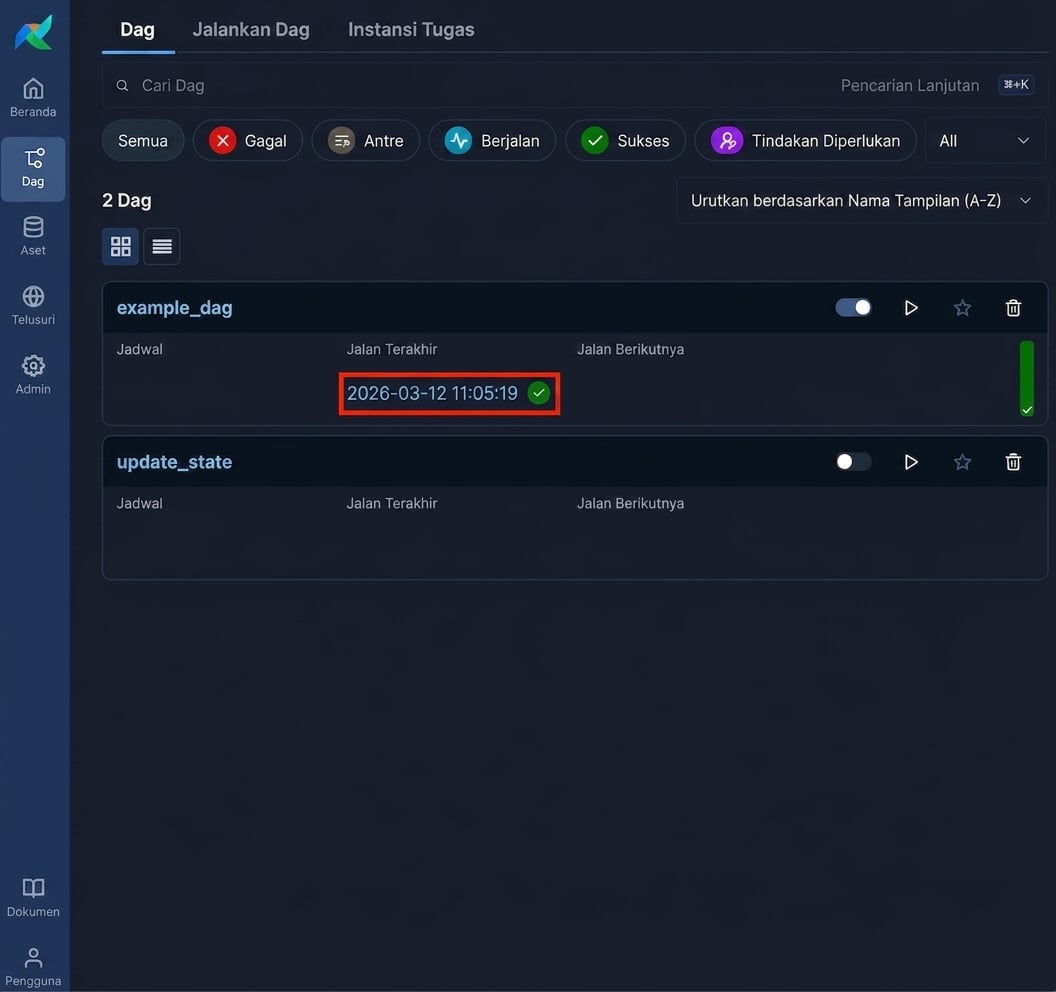Open Pencarian Lanjutan advanced search

pos(910,86)
